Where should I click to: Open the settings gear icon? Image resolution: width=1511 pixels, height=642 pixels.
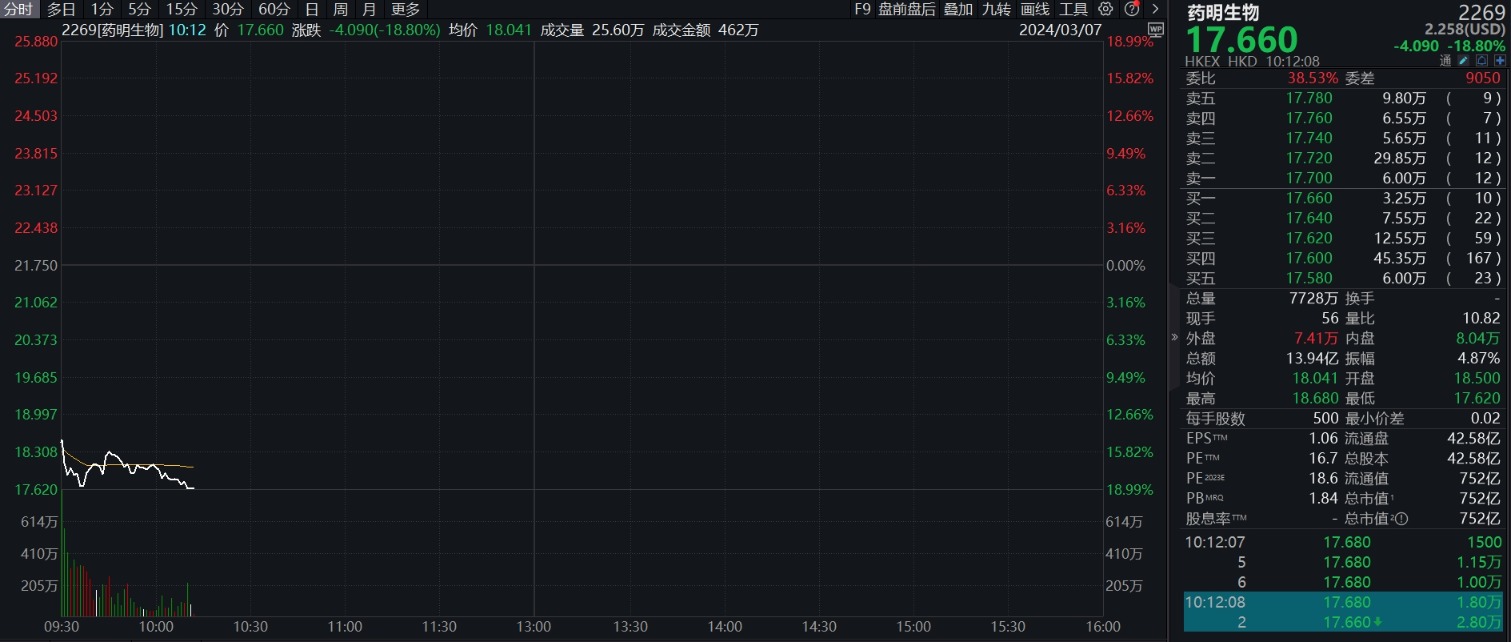(1105, 9)
